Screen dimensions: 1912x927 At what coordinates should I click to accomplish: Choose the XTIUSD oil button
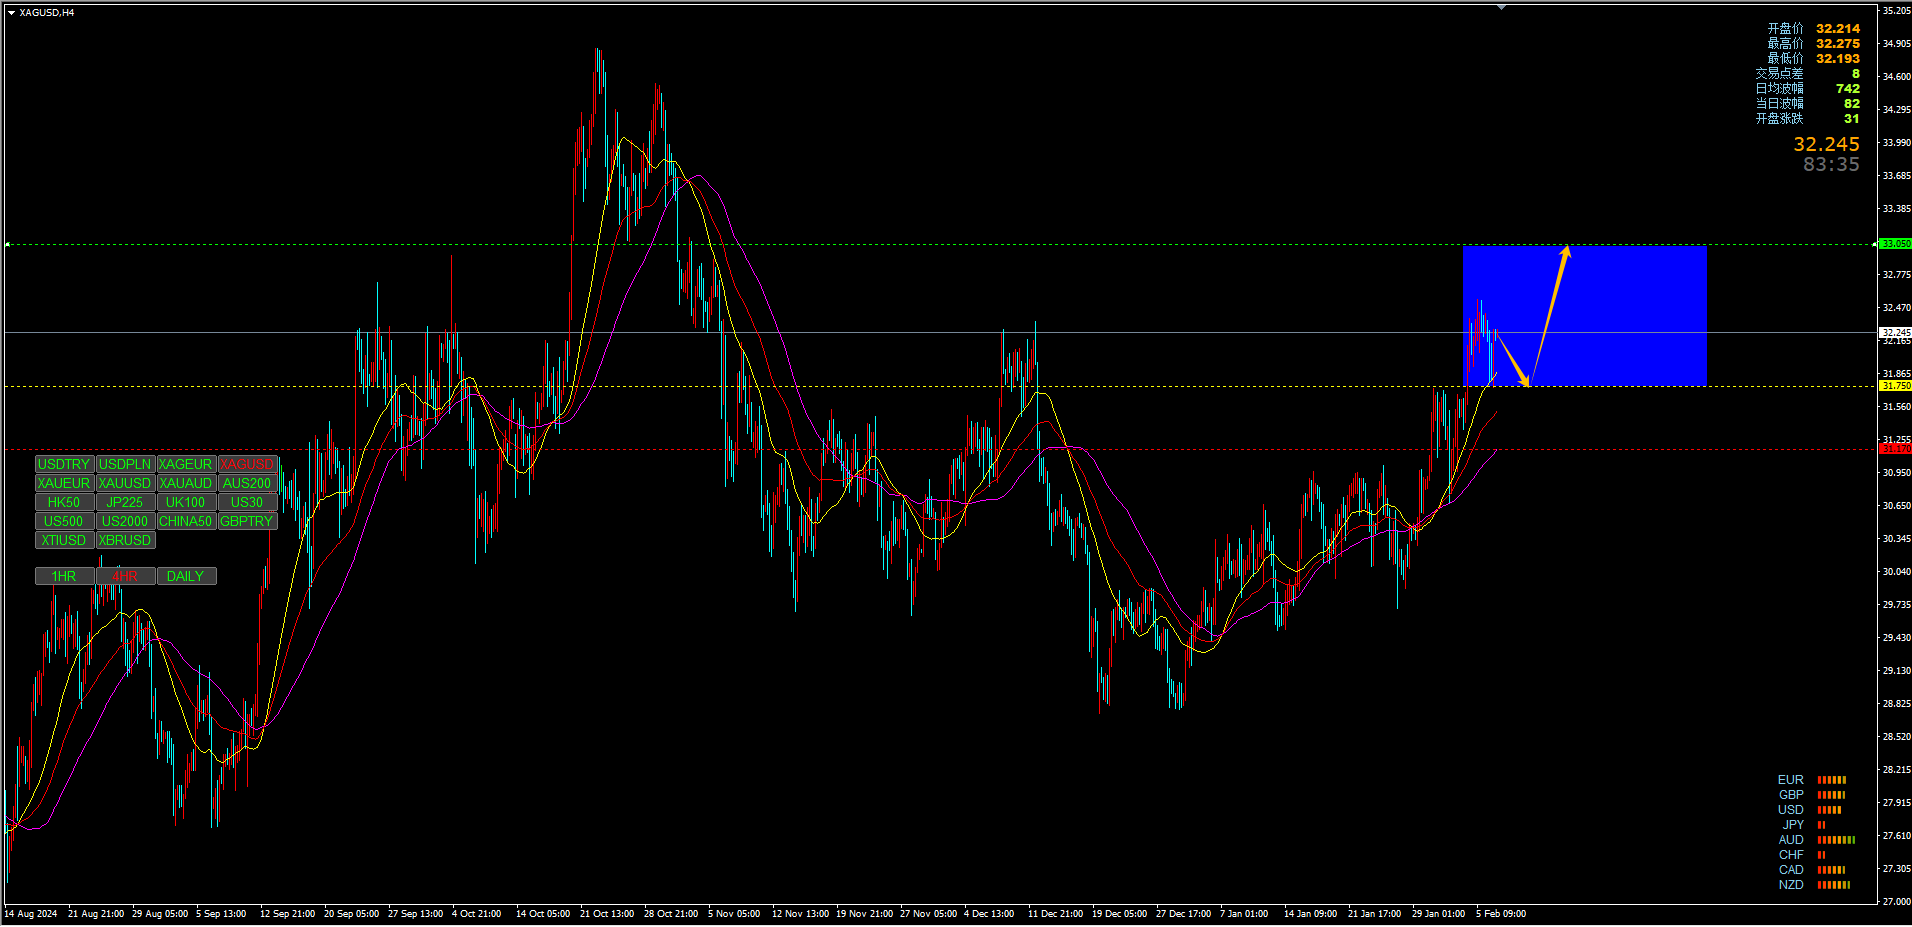point(64,541)
